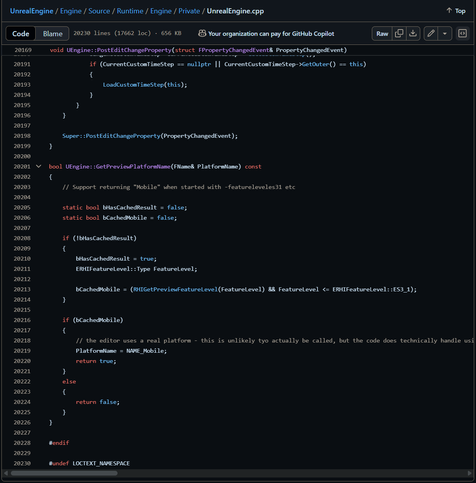Screen dimensions: 476x483
Task: Select line number 20213
Action: pyautogui.click(x=22, y=289)
